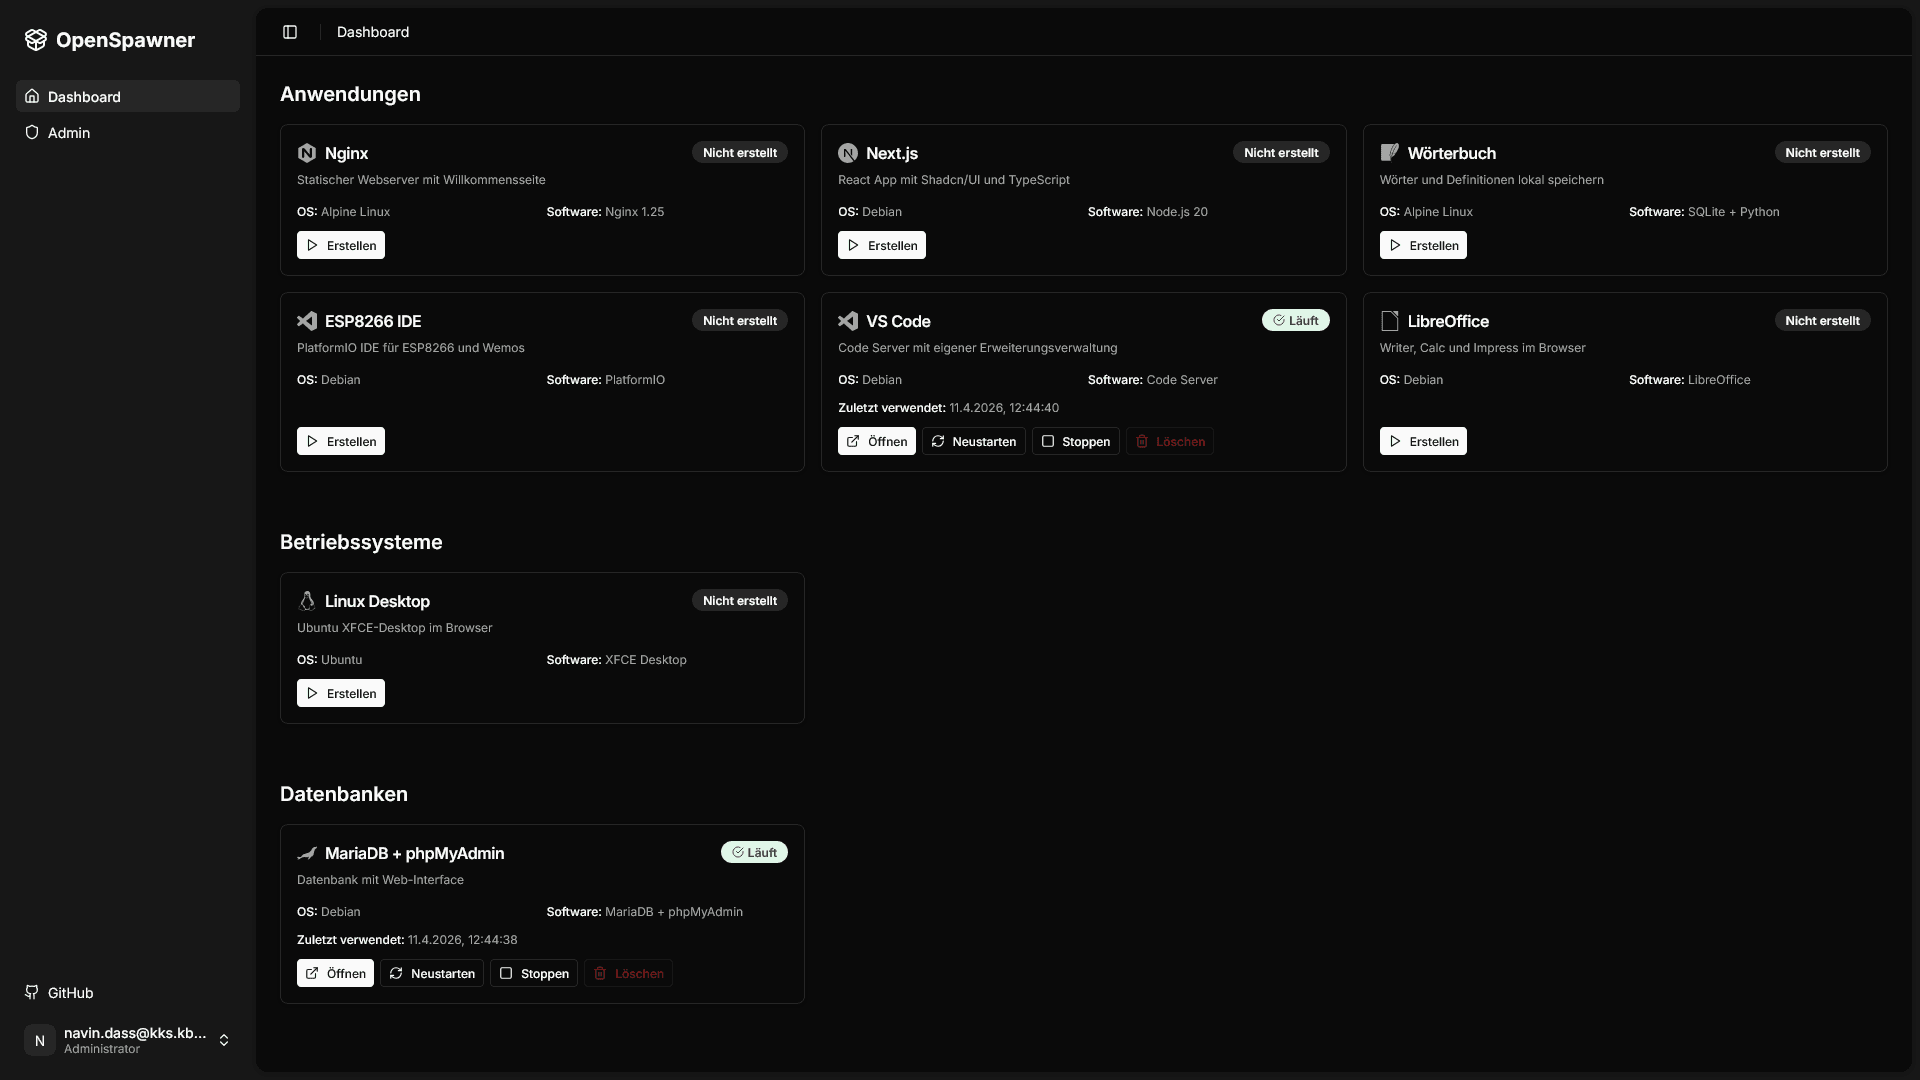Open the Admin sidebar item
This screenshot has height=1080, width=1920.
(128, 132)
